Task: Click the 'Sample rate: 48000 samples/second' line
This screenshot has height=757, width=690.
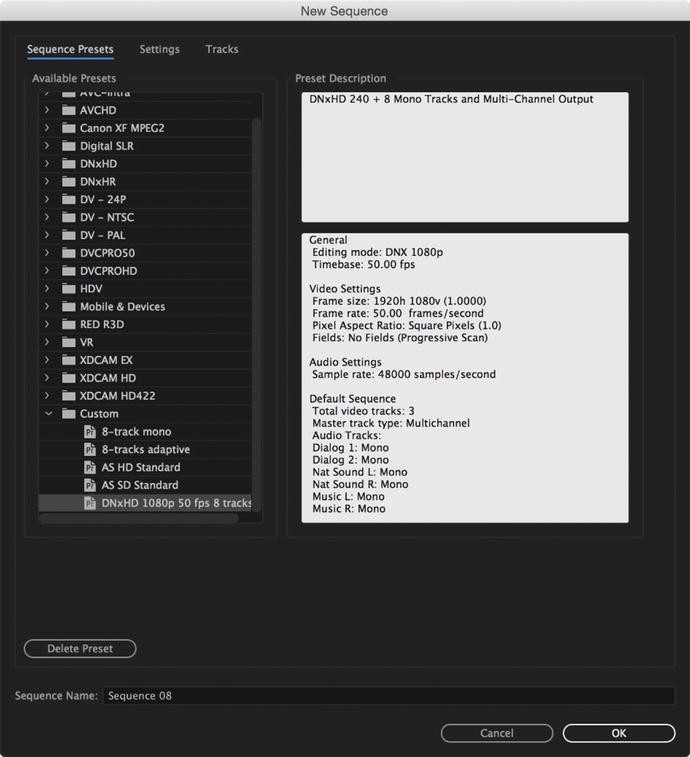Action: 404,375
